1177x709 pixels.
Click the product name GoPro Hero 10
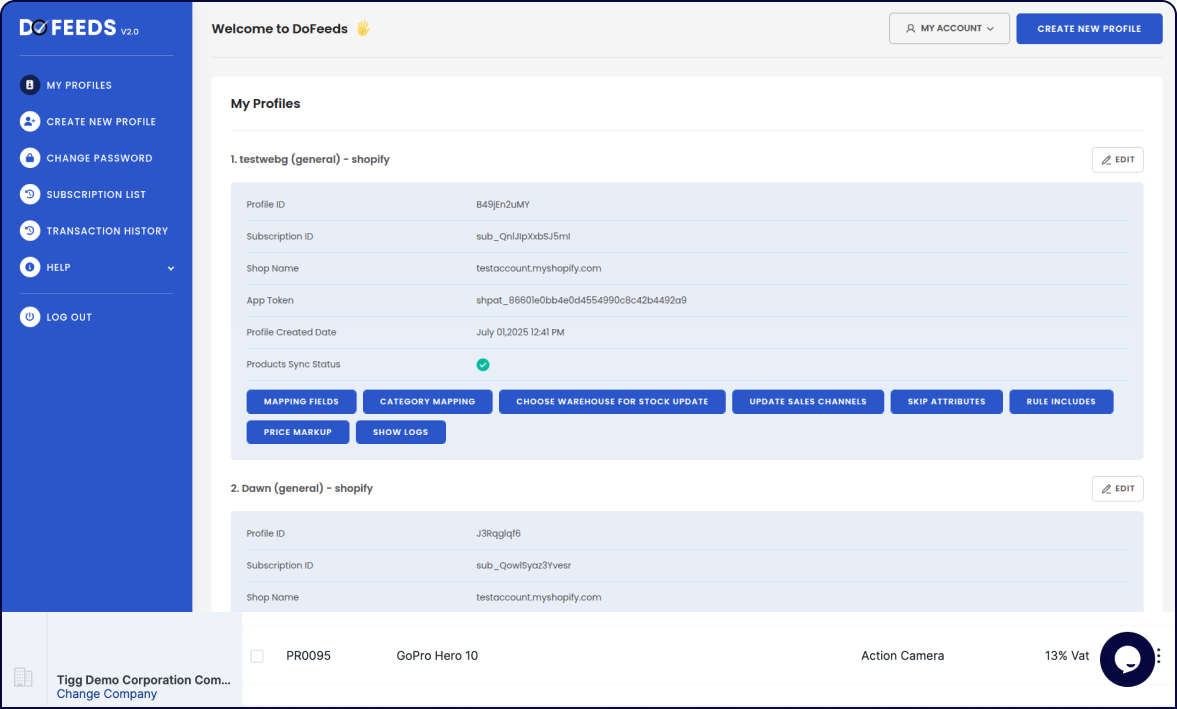pos(437,656)
